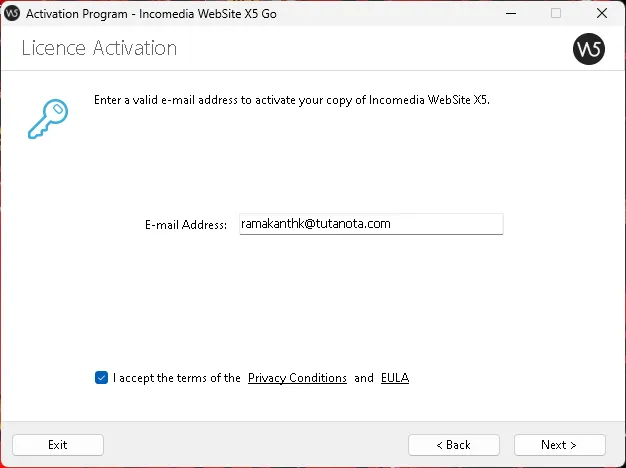Click the 'Enter a valid e-mail address' instruction text
This screenshot has width=626, height=468.
(x=292, y=101)
